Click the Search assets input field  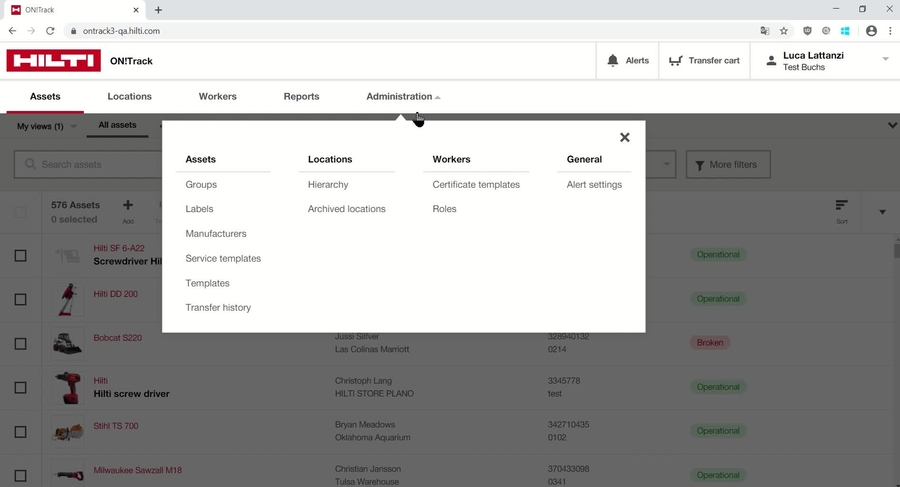coord(88,164)
